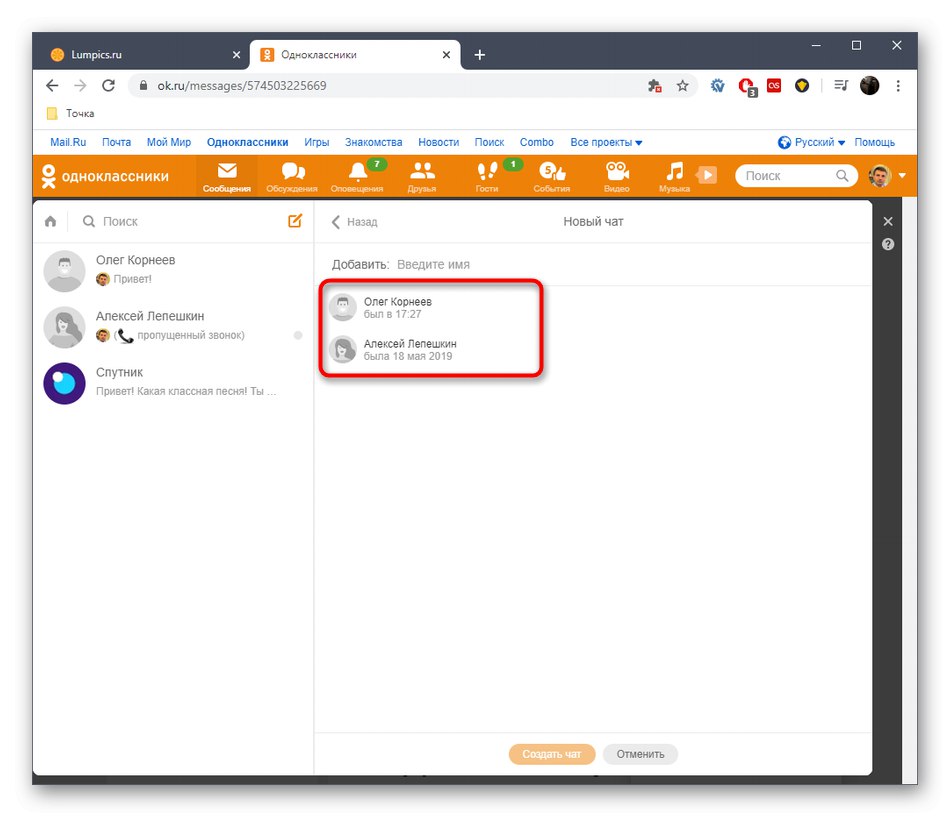Expand user profile menu arrow
Viewport: 950px width, 817px height.
(x=902, y=175)
